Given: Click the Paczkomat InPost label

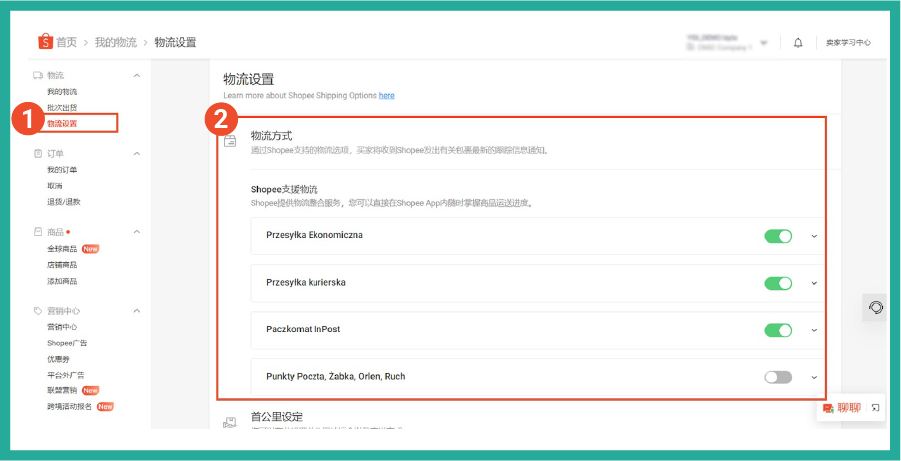Looking at the screenshot, I should click(303, 329).
